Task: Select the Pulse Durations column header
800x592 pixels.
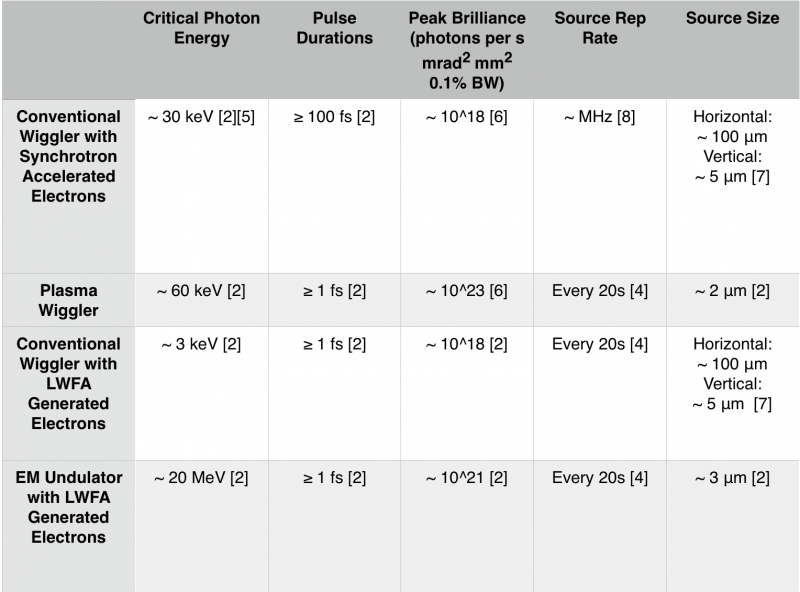Action: click(335, 29)
